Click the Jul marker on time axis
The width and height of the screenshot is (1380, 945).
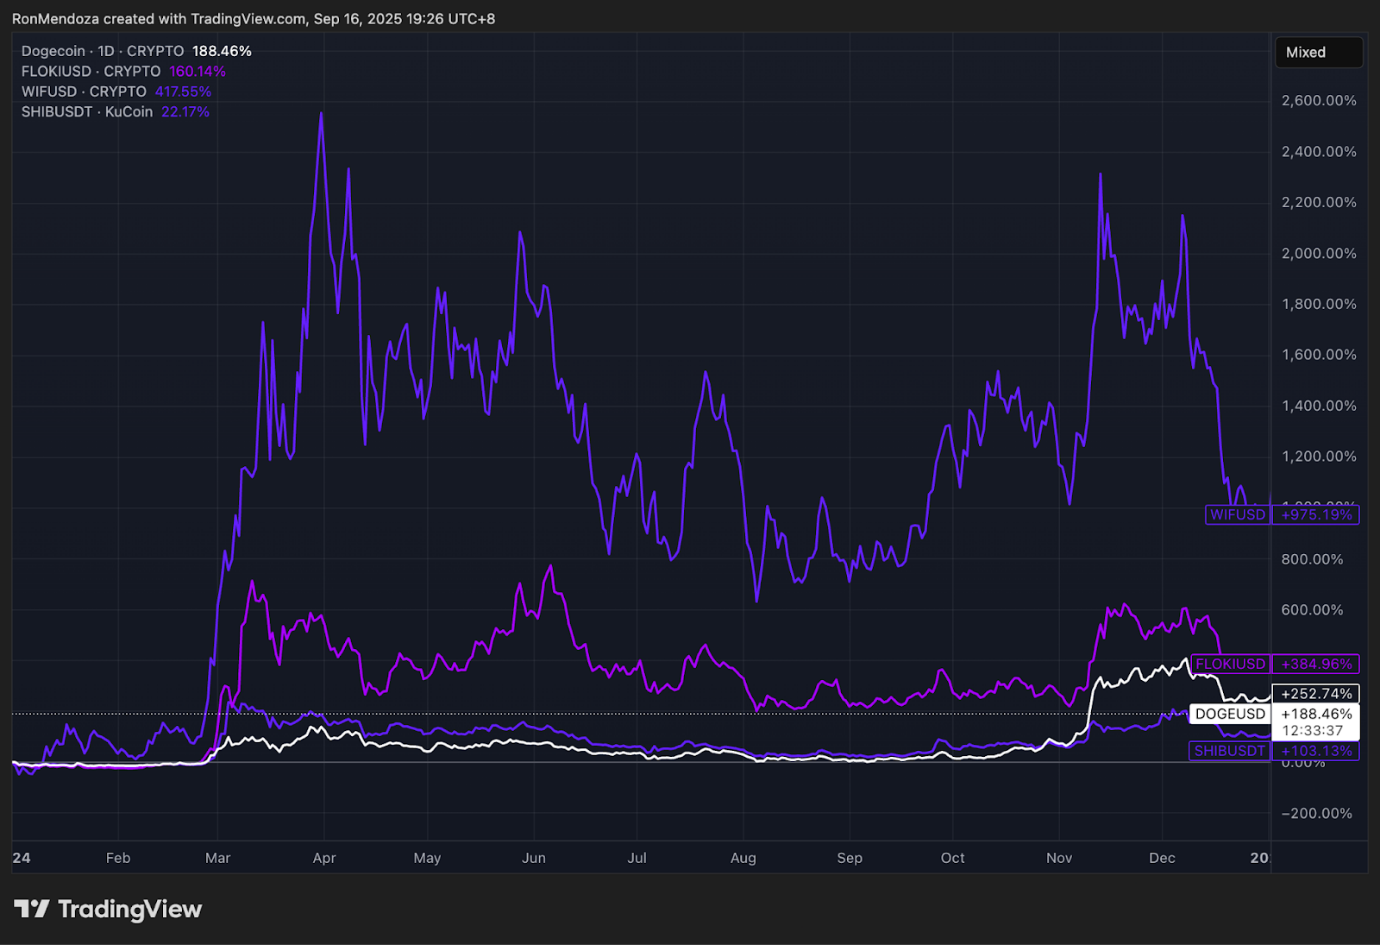(637, 858)
